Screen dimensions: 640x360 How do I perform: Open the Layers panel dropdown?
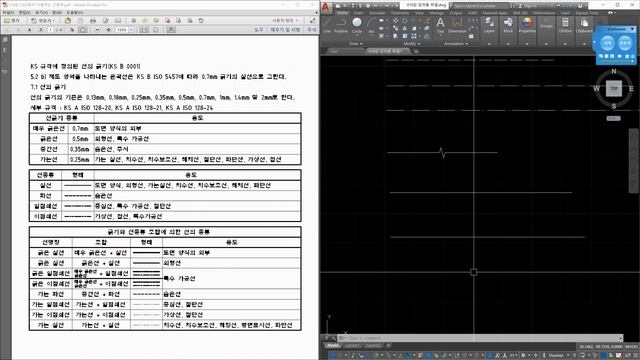click(x=489, y=44)
